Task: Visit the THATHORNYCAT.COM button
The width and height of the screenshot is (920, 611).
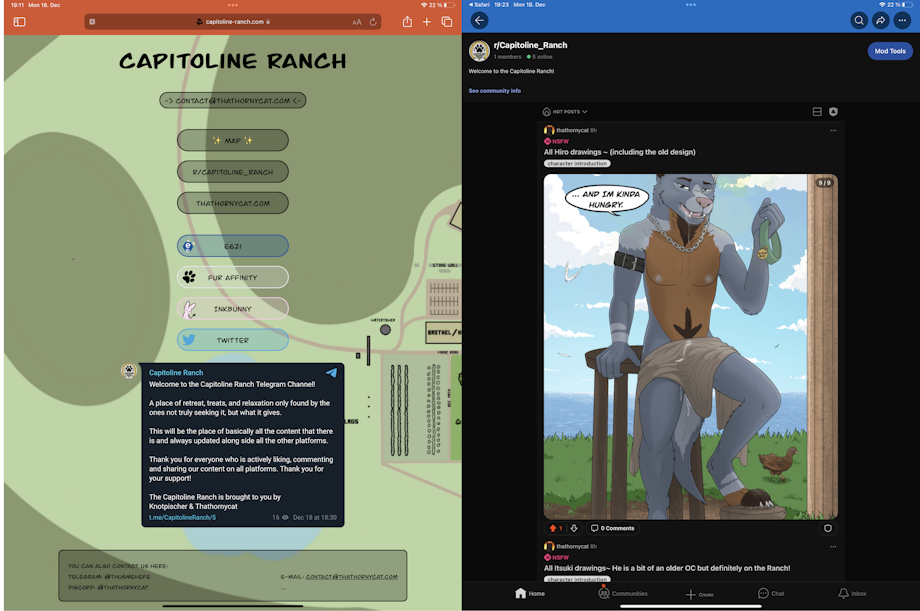Action: (233, 203)
